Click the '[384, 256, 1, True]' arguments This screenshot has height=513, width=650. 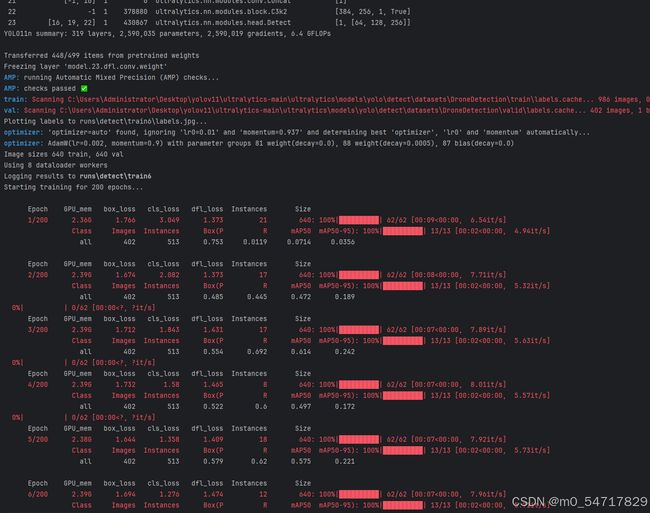(372, 12)
